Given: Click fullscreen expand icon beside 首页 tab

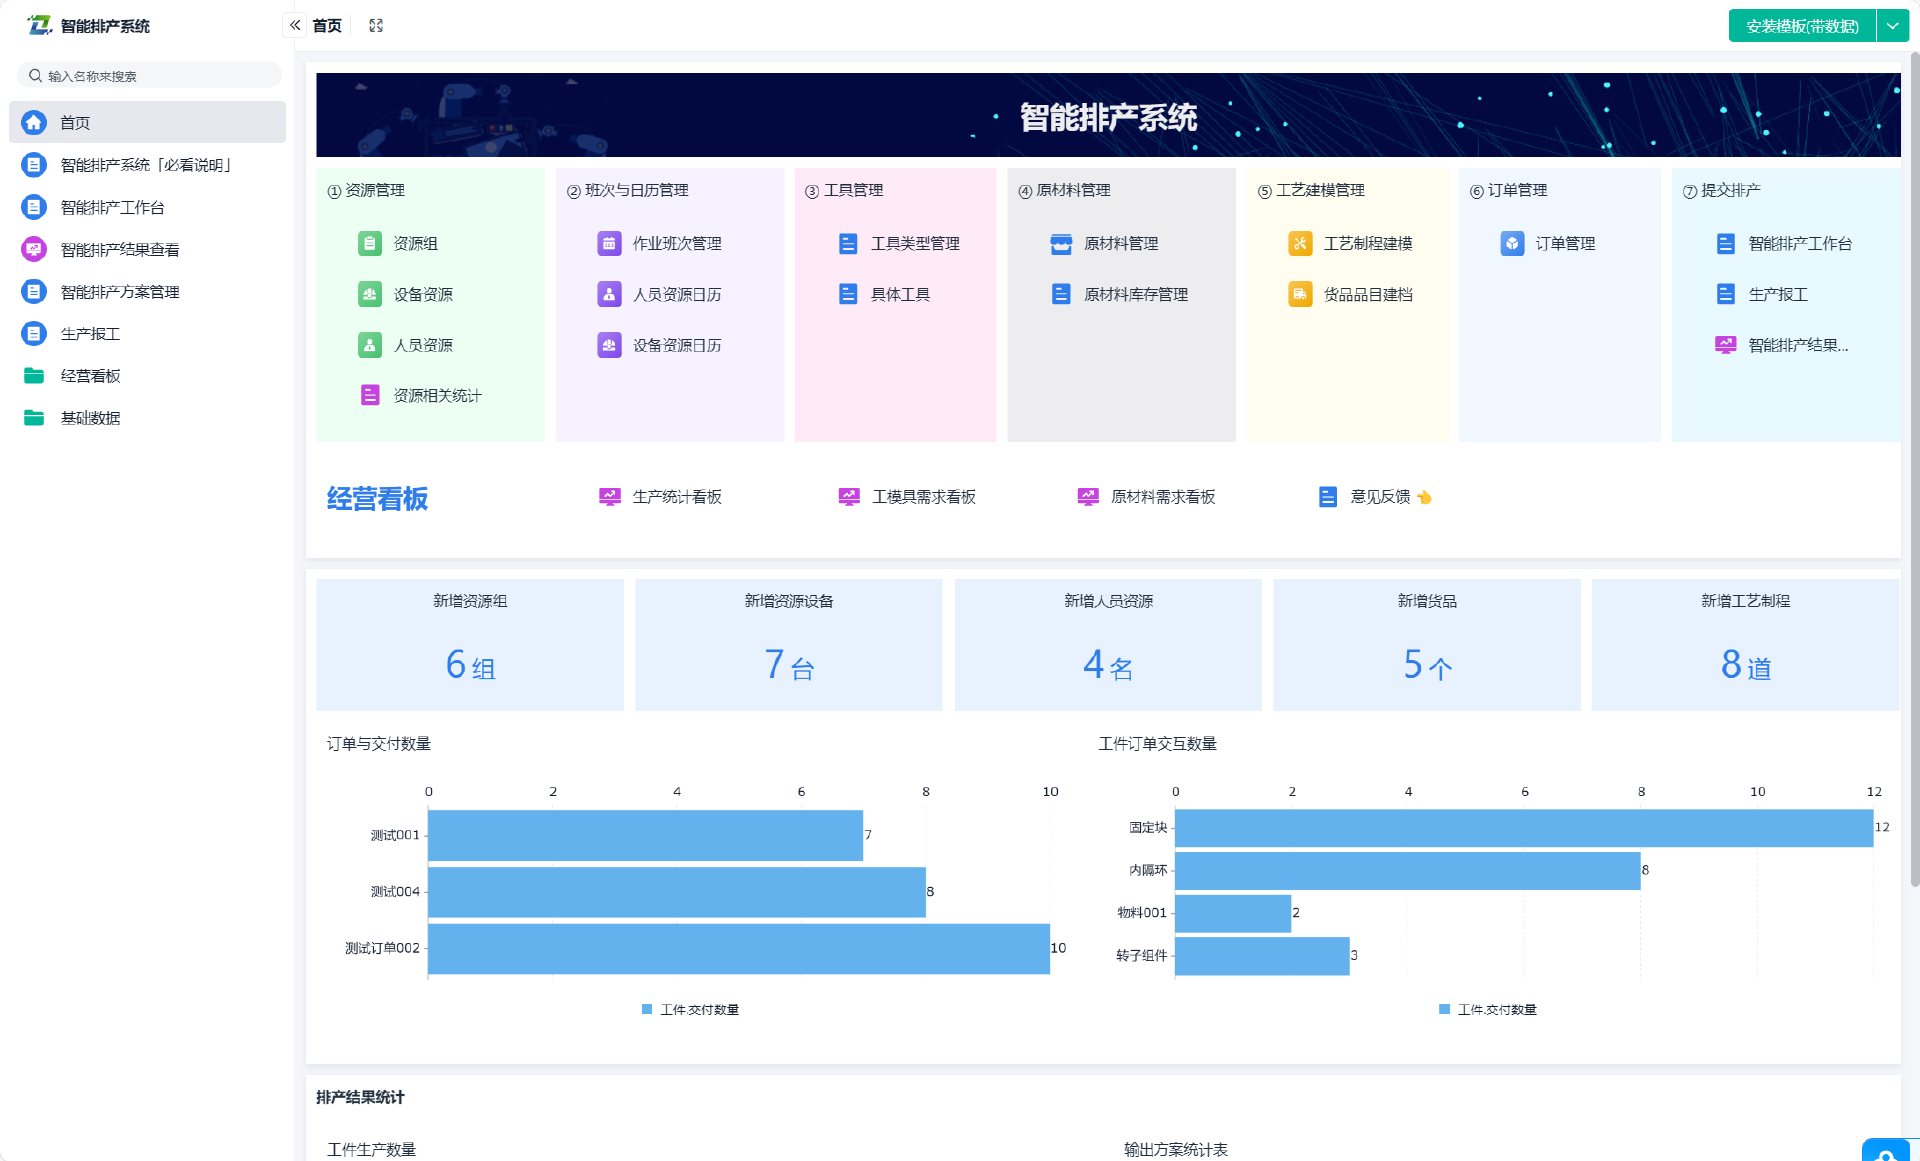Looking at the screenshot, I should tap(376, 26).
